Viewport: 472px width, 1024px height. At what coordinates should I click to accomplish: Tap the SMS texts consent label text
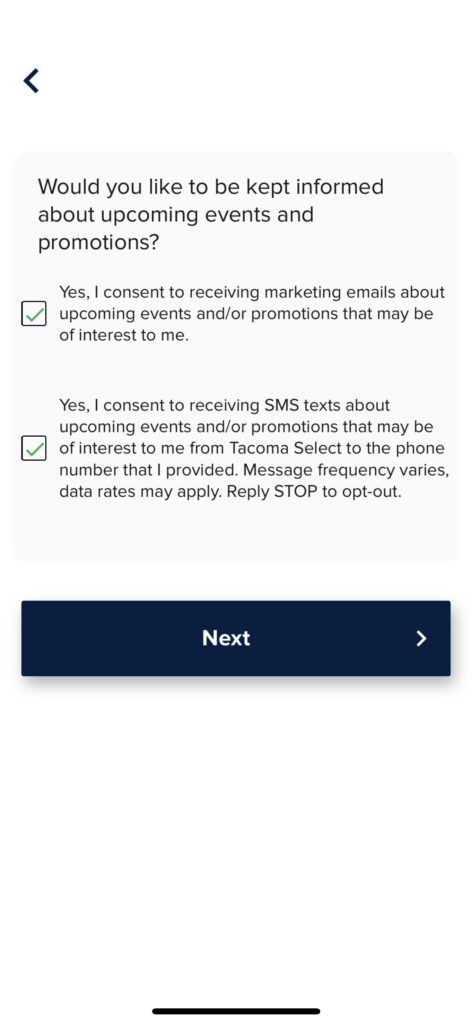254,449
